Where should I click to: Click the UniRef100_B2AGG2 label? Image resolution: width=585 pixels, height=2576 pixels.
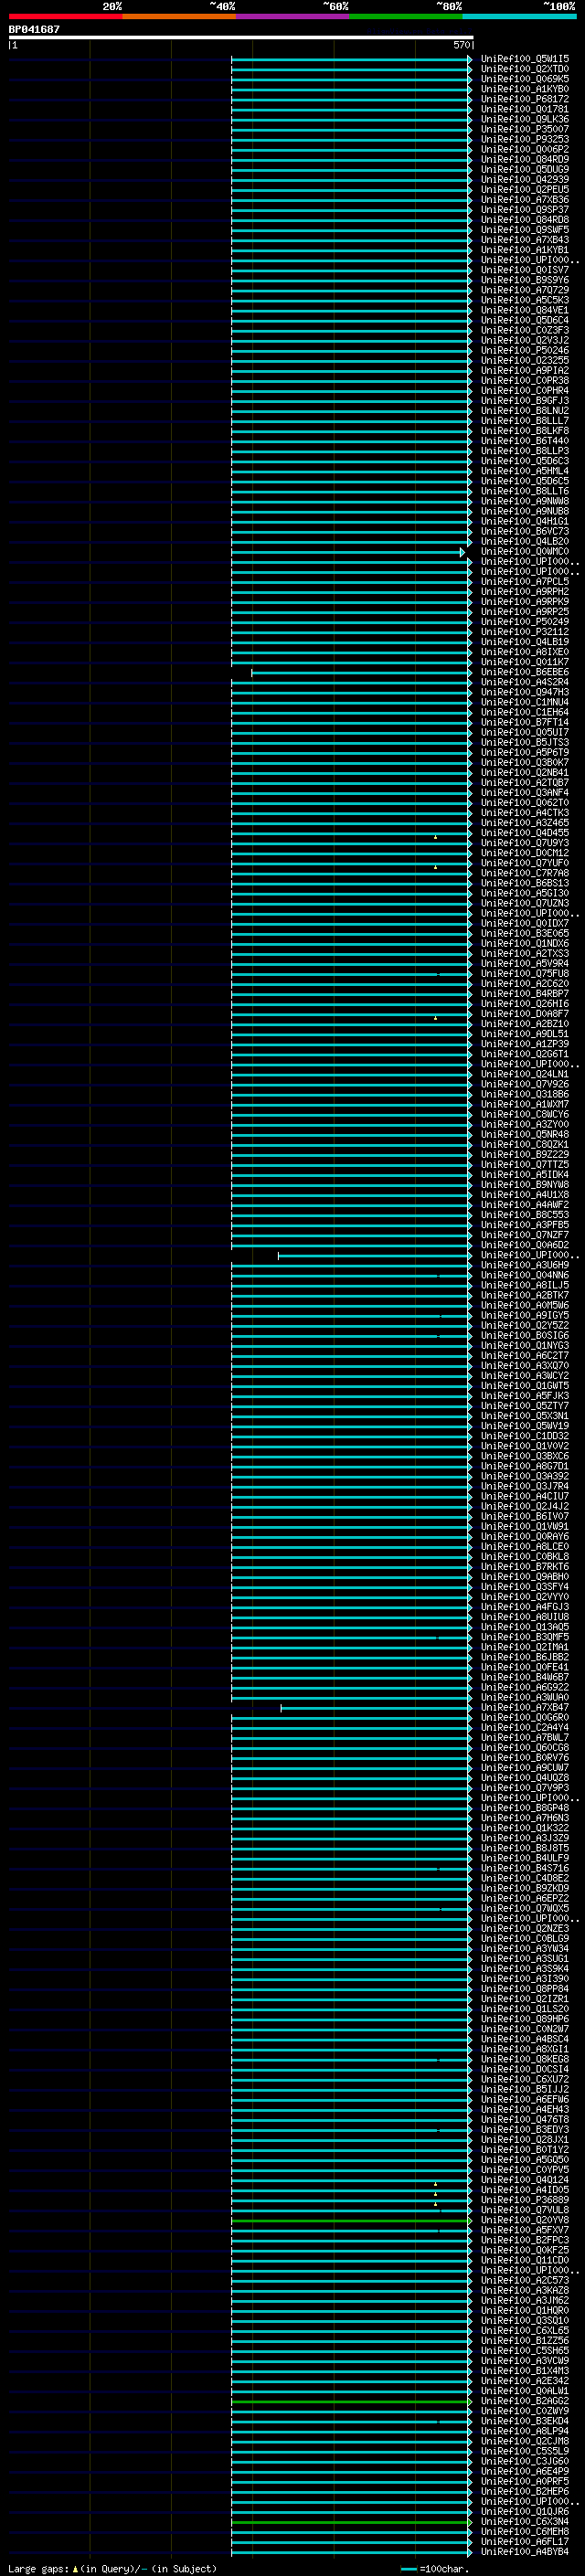coord(524,2402)
